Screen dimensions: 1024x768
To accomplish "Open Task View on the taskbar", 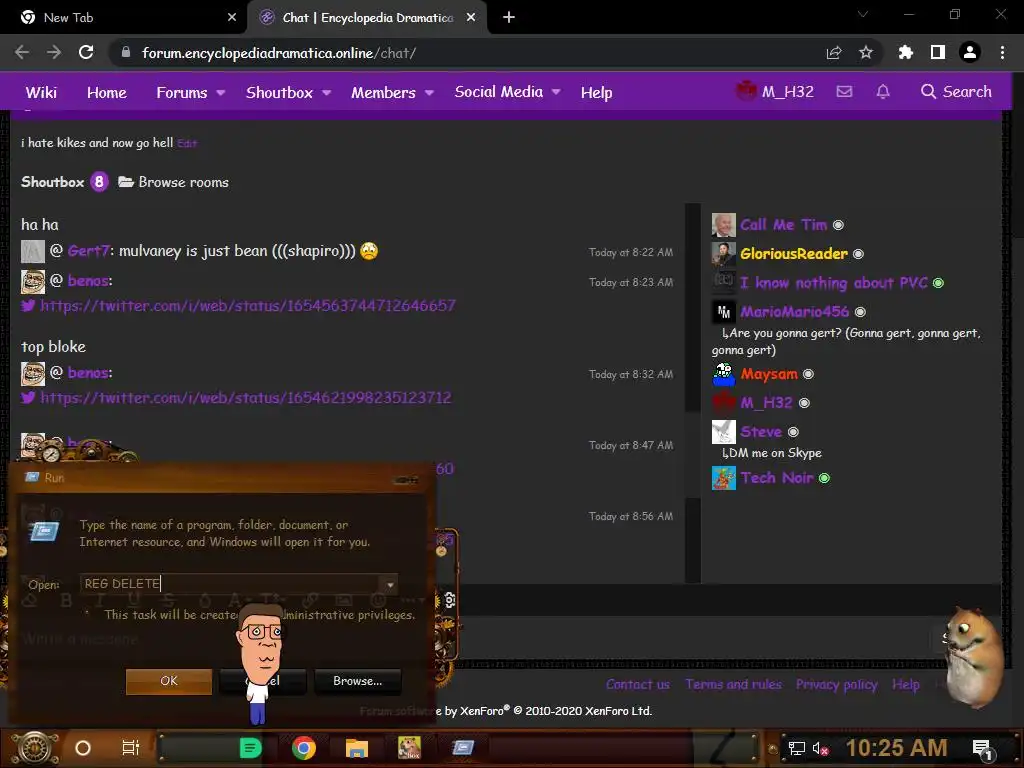I will click(131, 748).
